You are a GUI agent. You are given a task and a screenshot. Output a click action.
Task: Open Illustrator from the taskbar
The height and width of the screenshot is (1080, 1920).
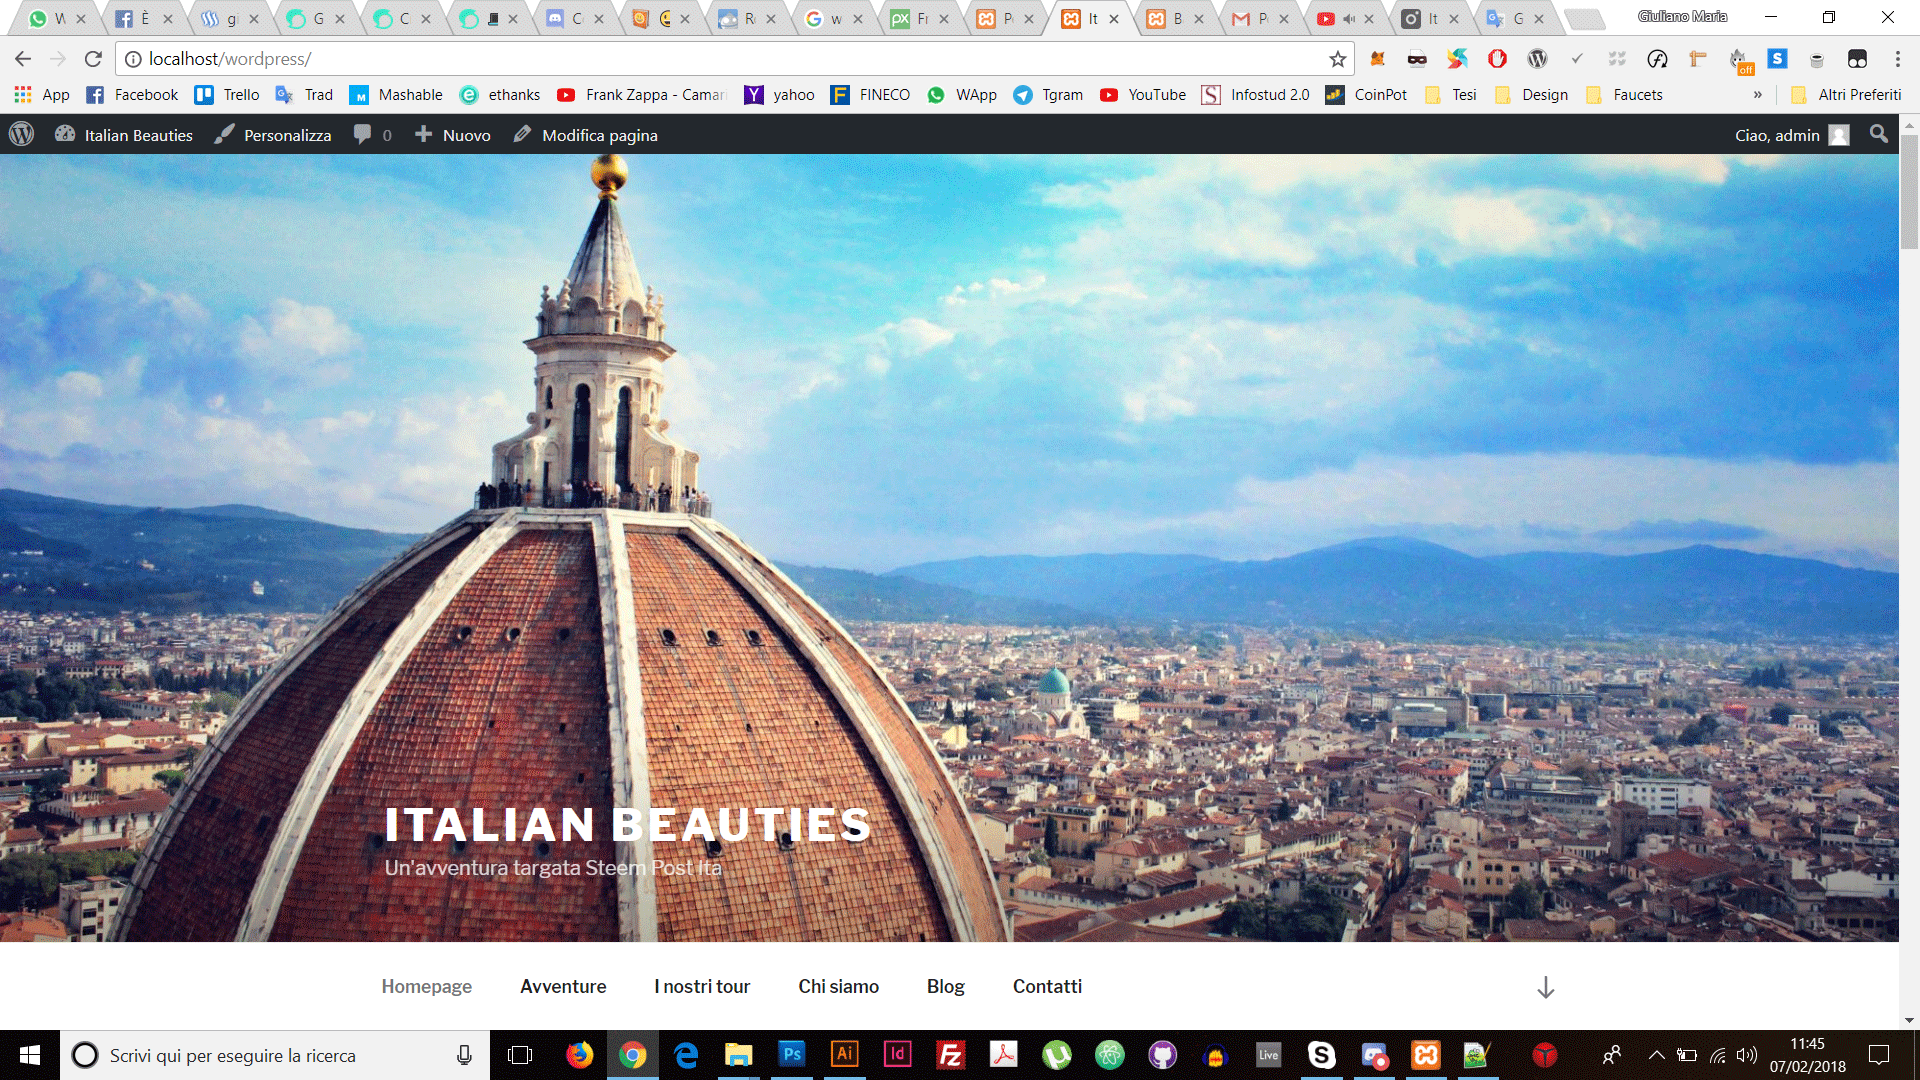844,1055
